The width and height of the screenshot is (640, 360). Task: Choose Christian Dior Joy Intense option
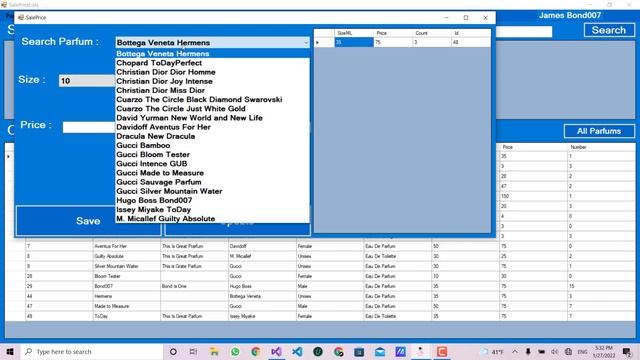212,81
